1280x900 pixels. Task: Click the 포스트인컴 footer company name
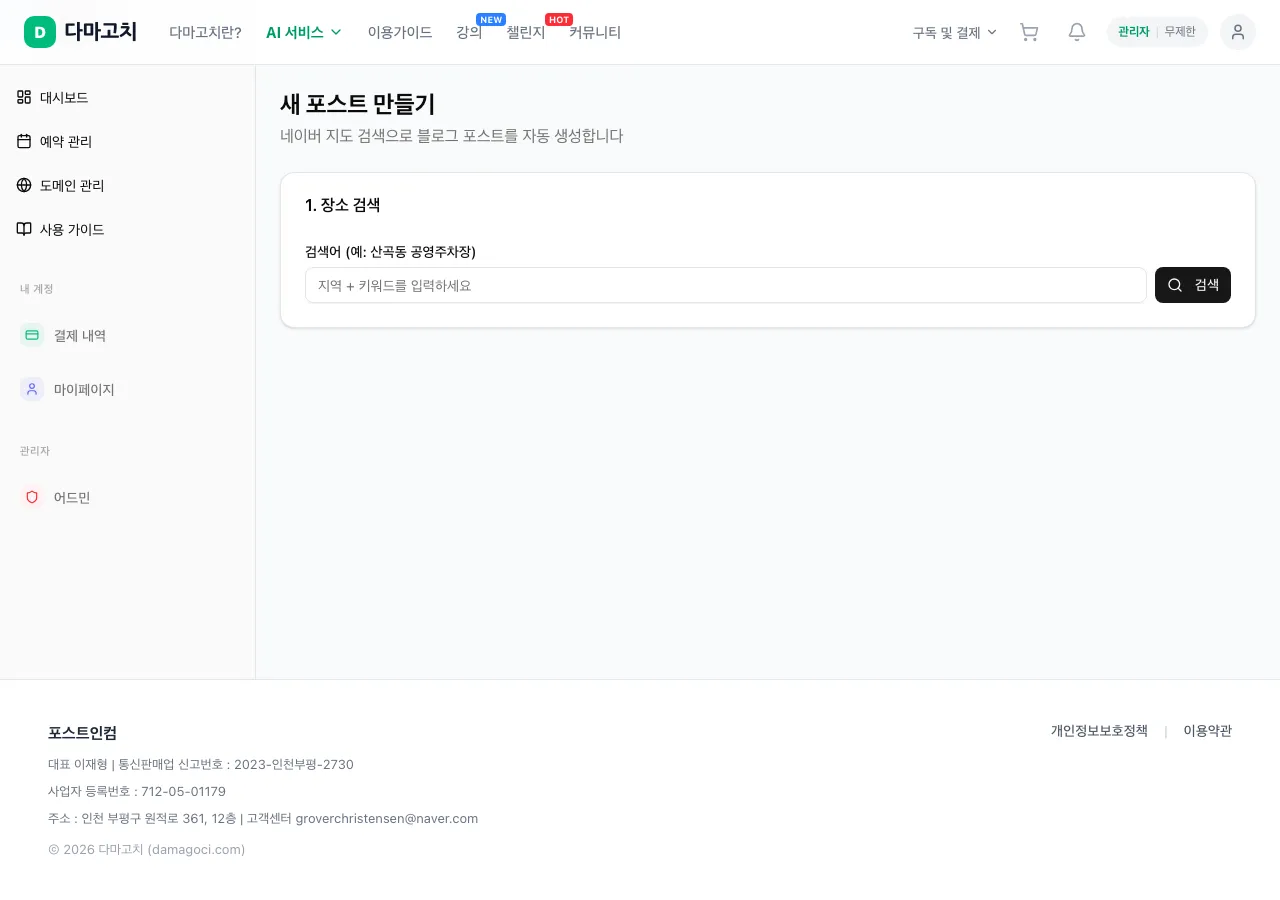point(82,732)
